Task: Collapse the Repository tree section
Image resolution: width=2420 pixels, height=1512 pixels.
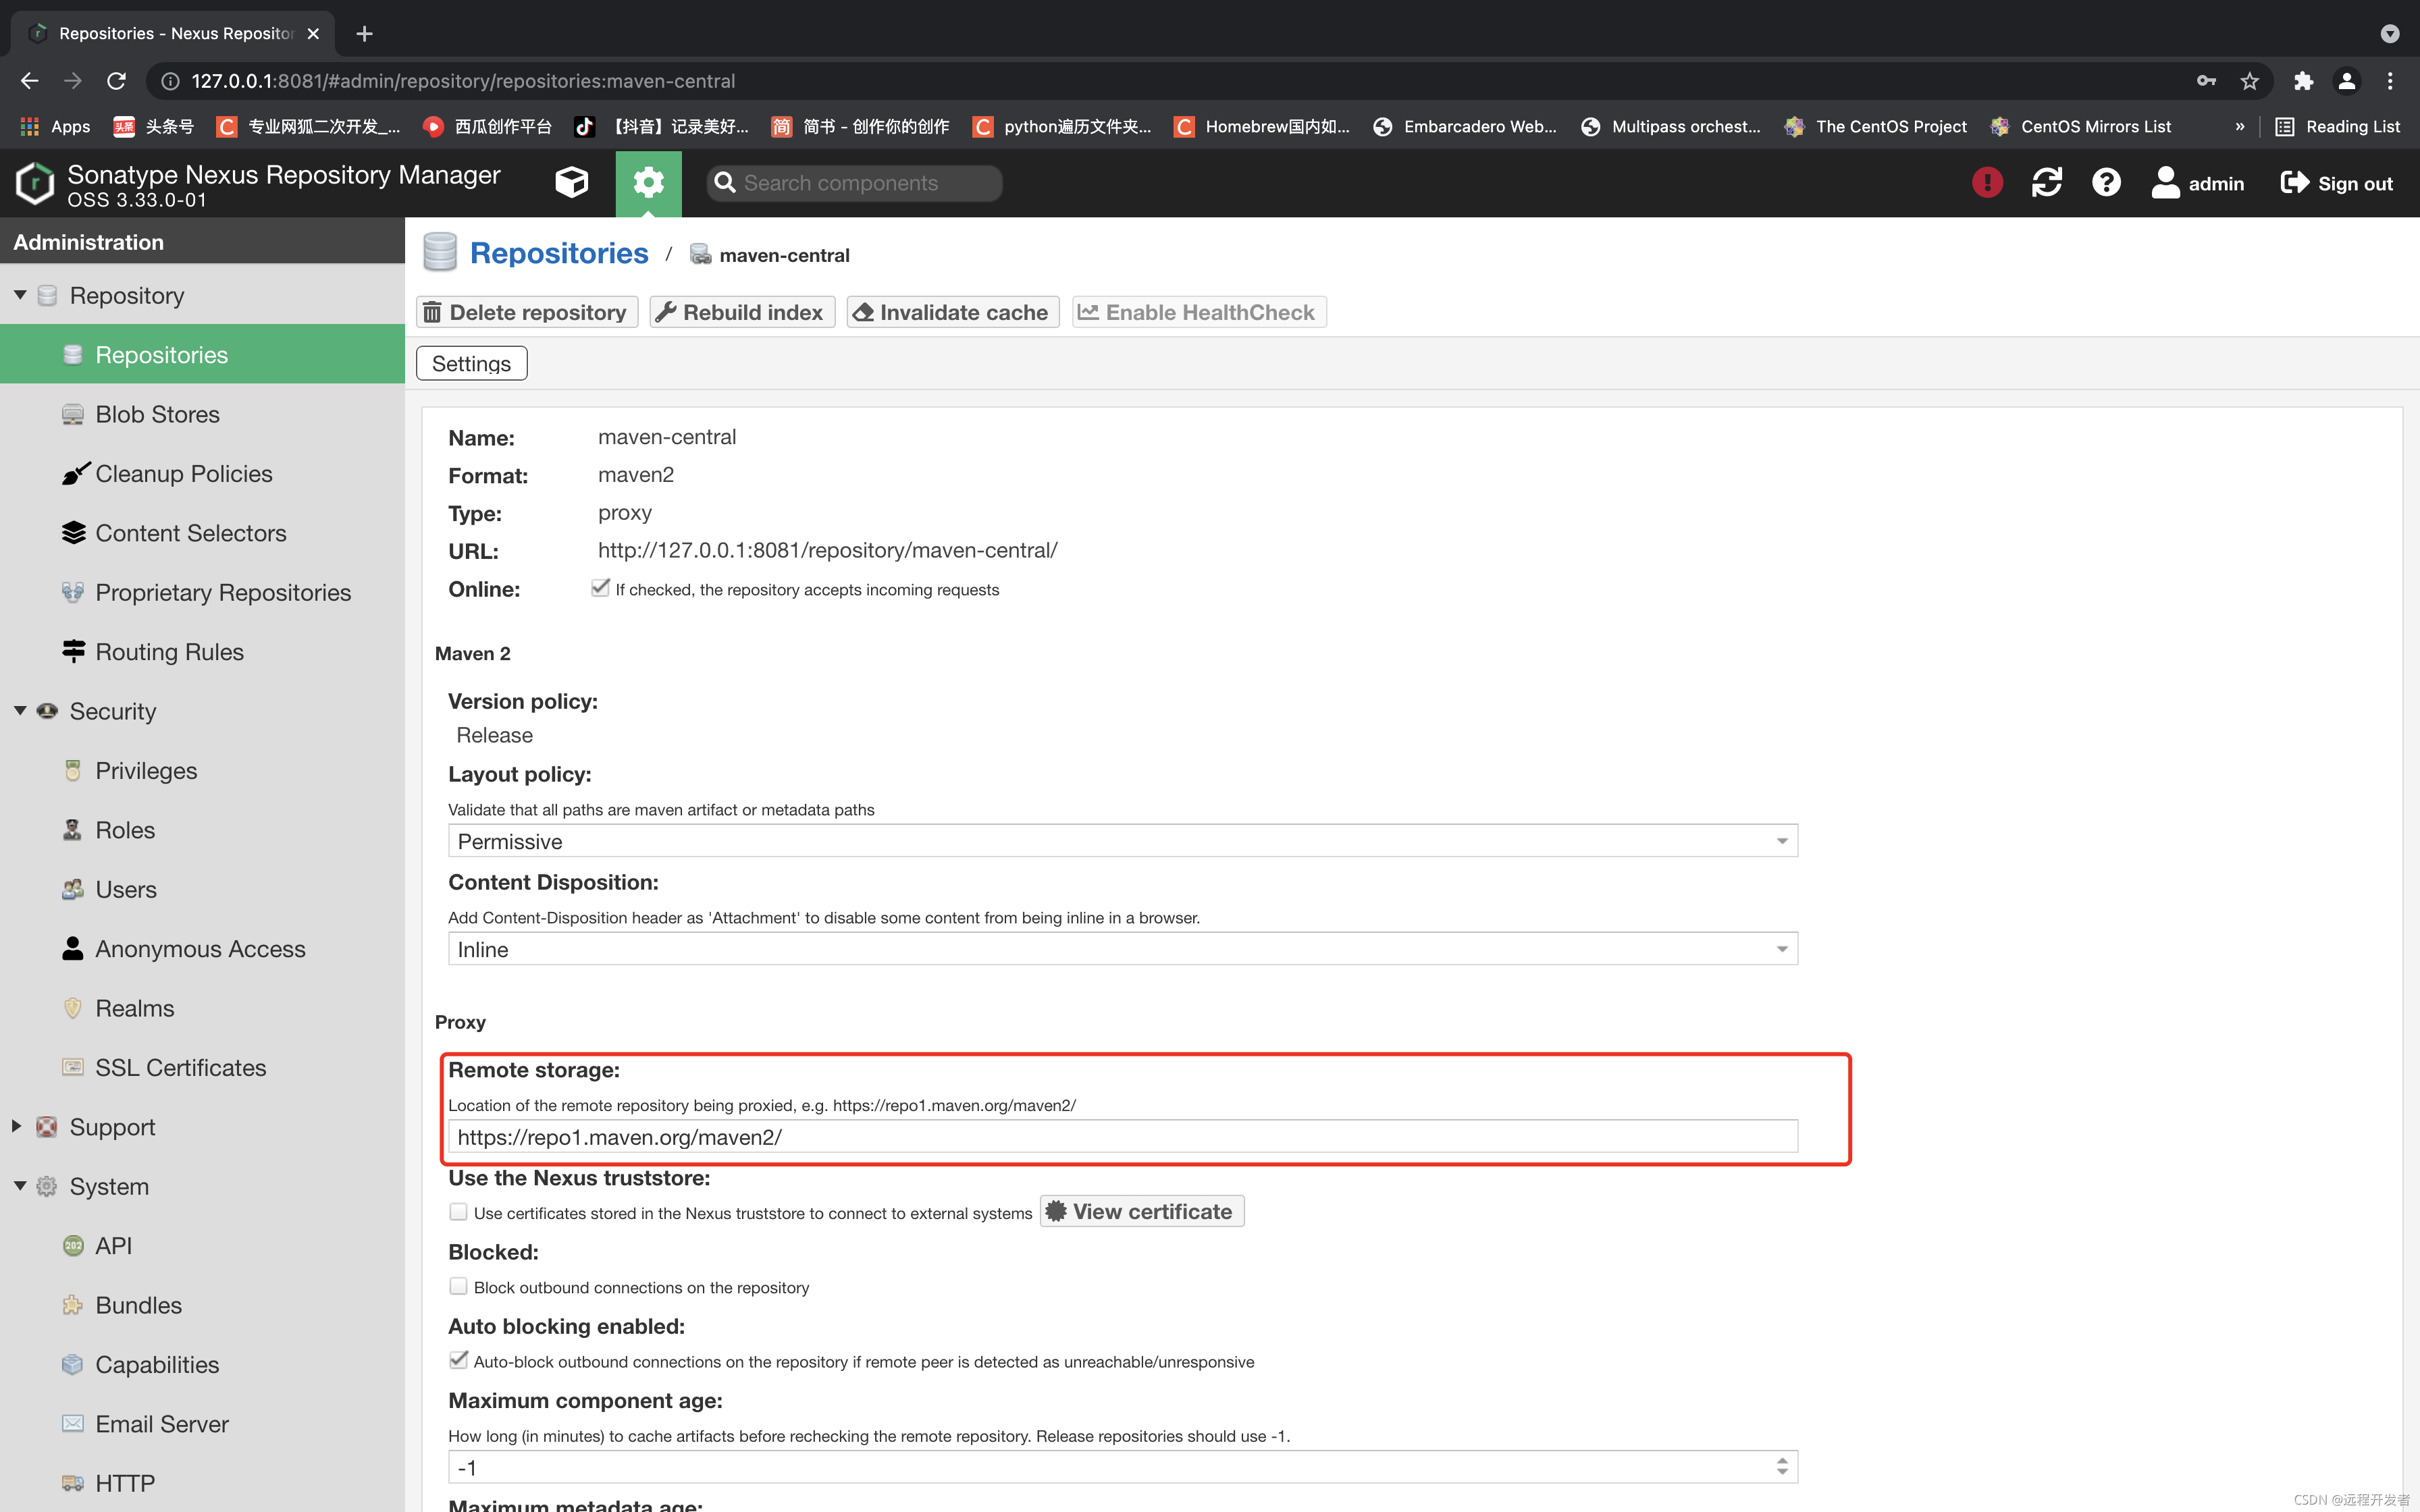Action: [x=20, y=295]
